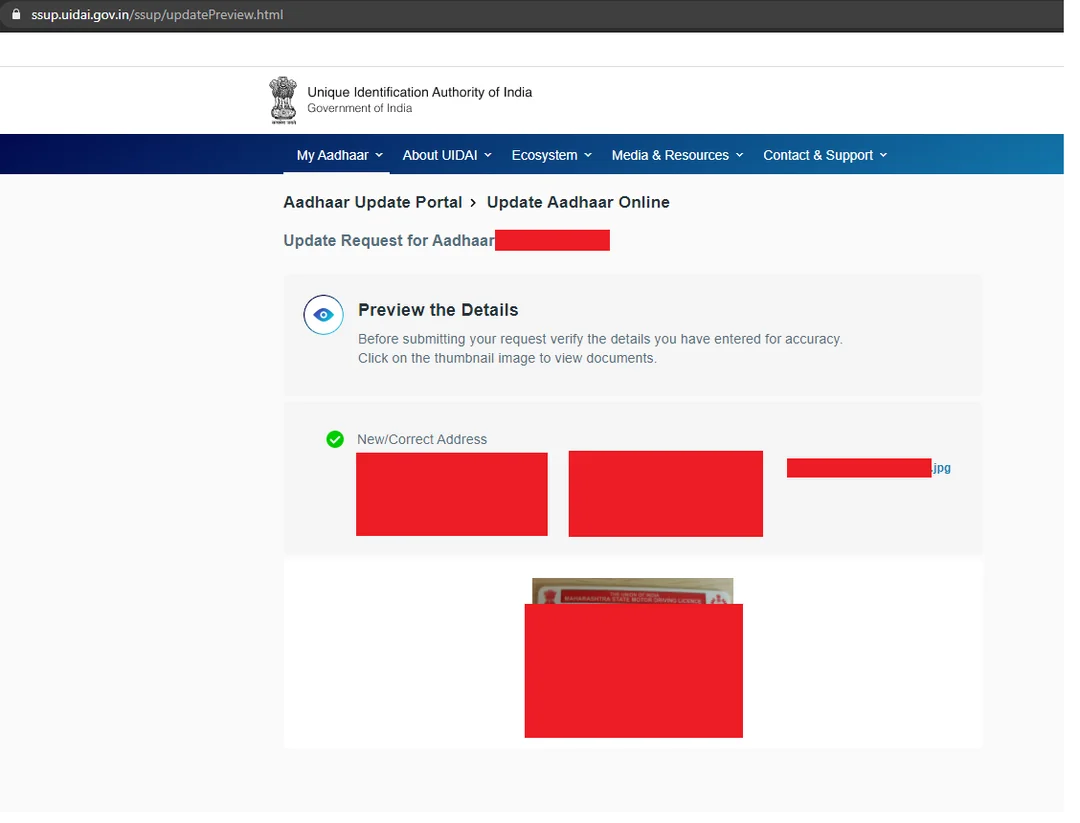This screenshot has height=823, width=1080.
Task: Click the eye icon beside Preview the Details
Action: (322, 314)
